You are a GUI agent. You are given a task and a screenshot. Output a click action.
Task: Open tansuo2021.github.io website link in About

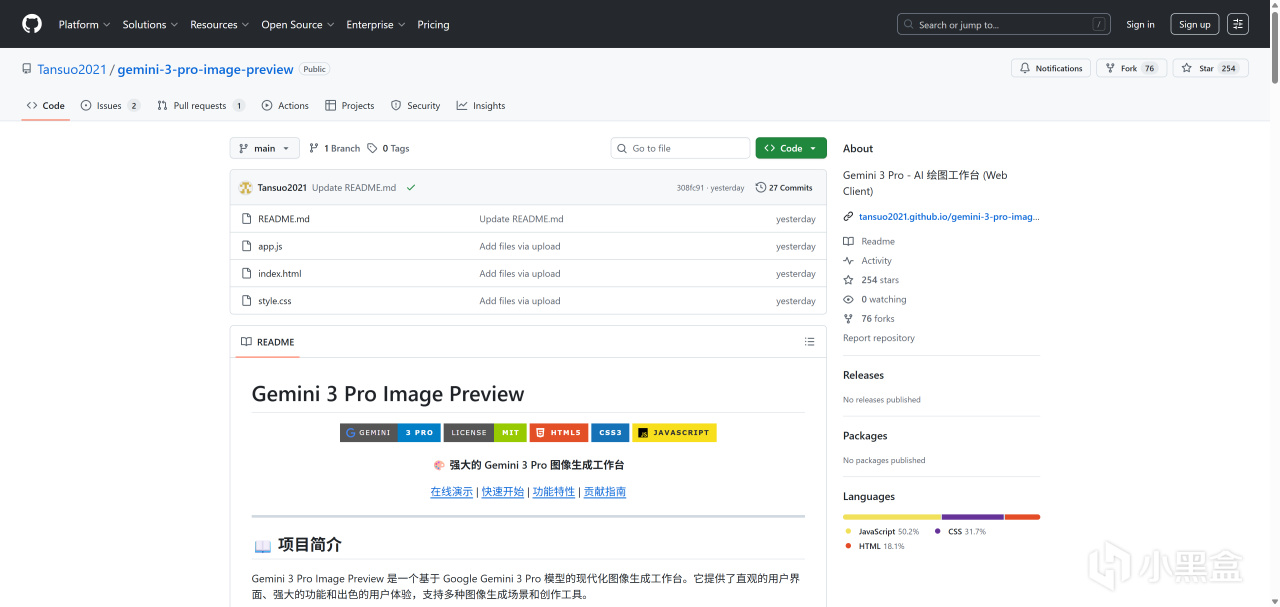pos(949,216)
